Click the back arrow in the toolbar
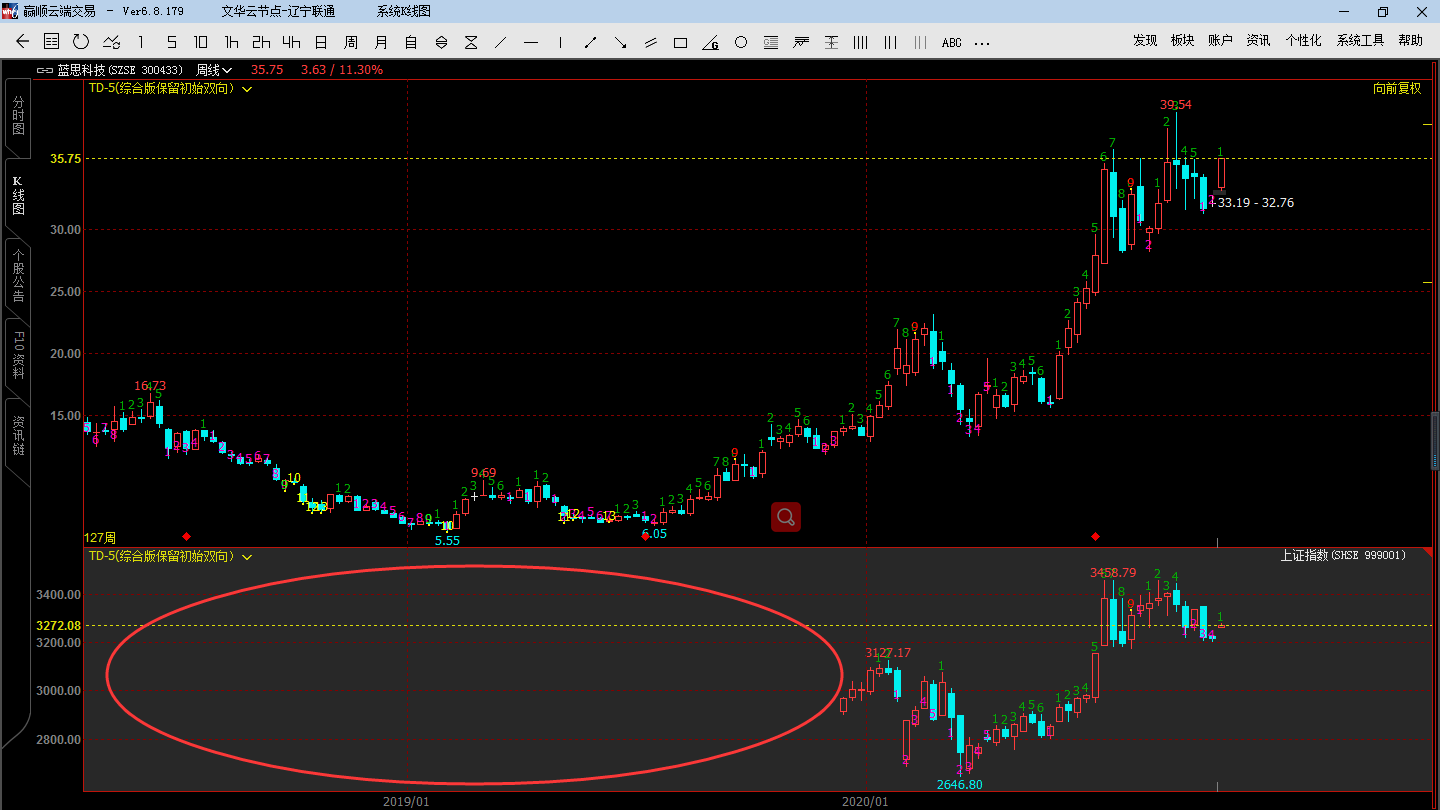This screenshot has width=1440, height=810. click(23, 42)
